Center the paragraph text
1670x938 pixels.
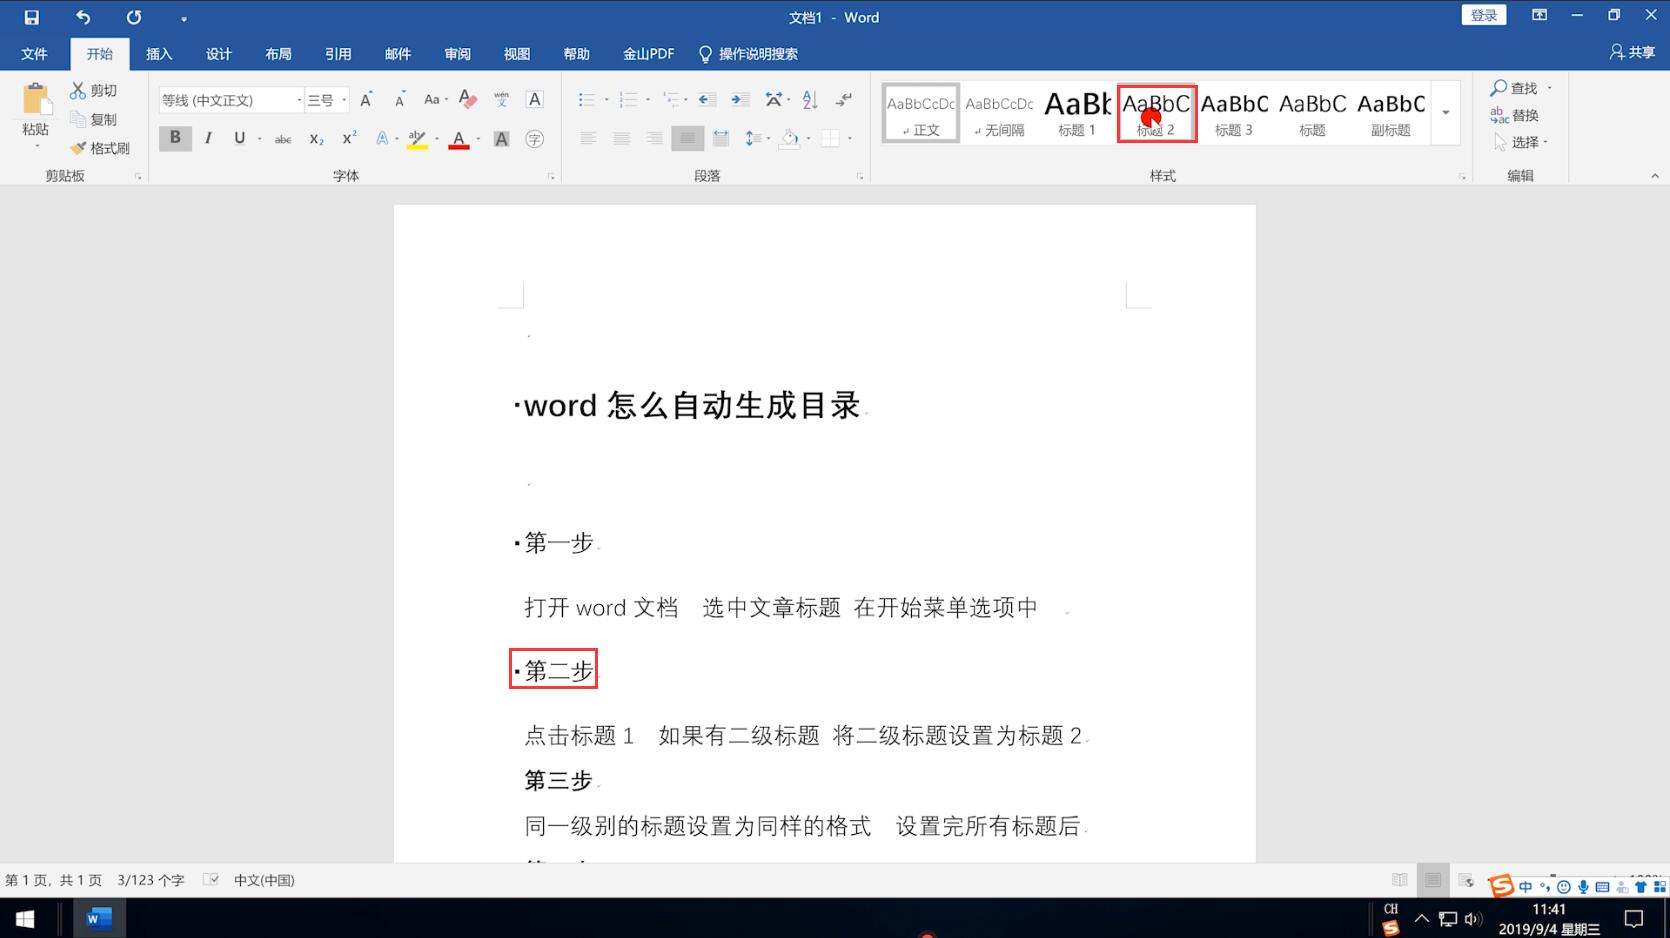[621, 139]
